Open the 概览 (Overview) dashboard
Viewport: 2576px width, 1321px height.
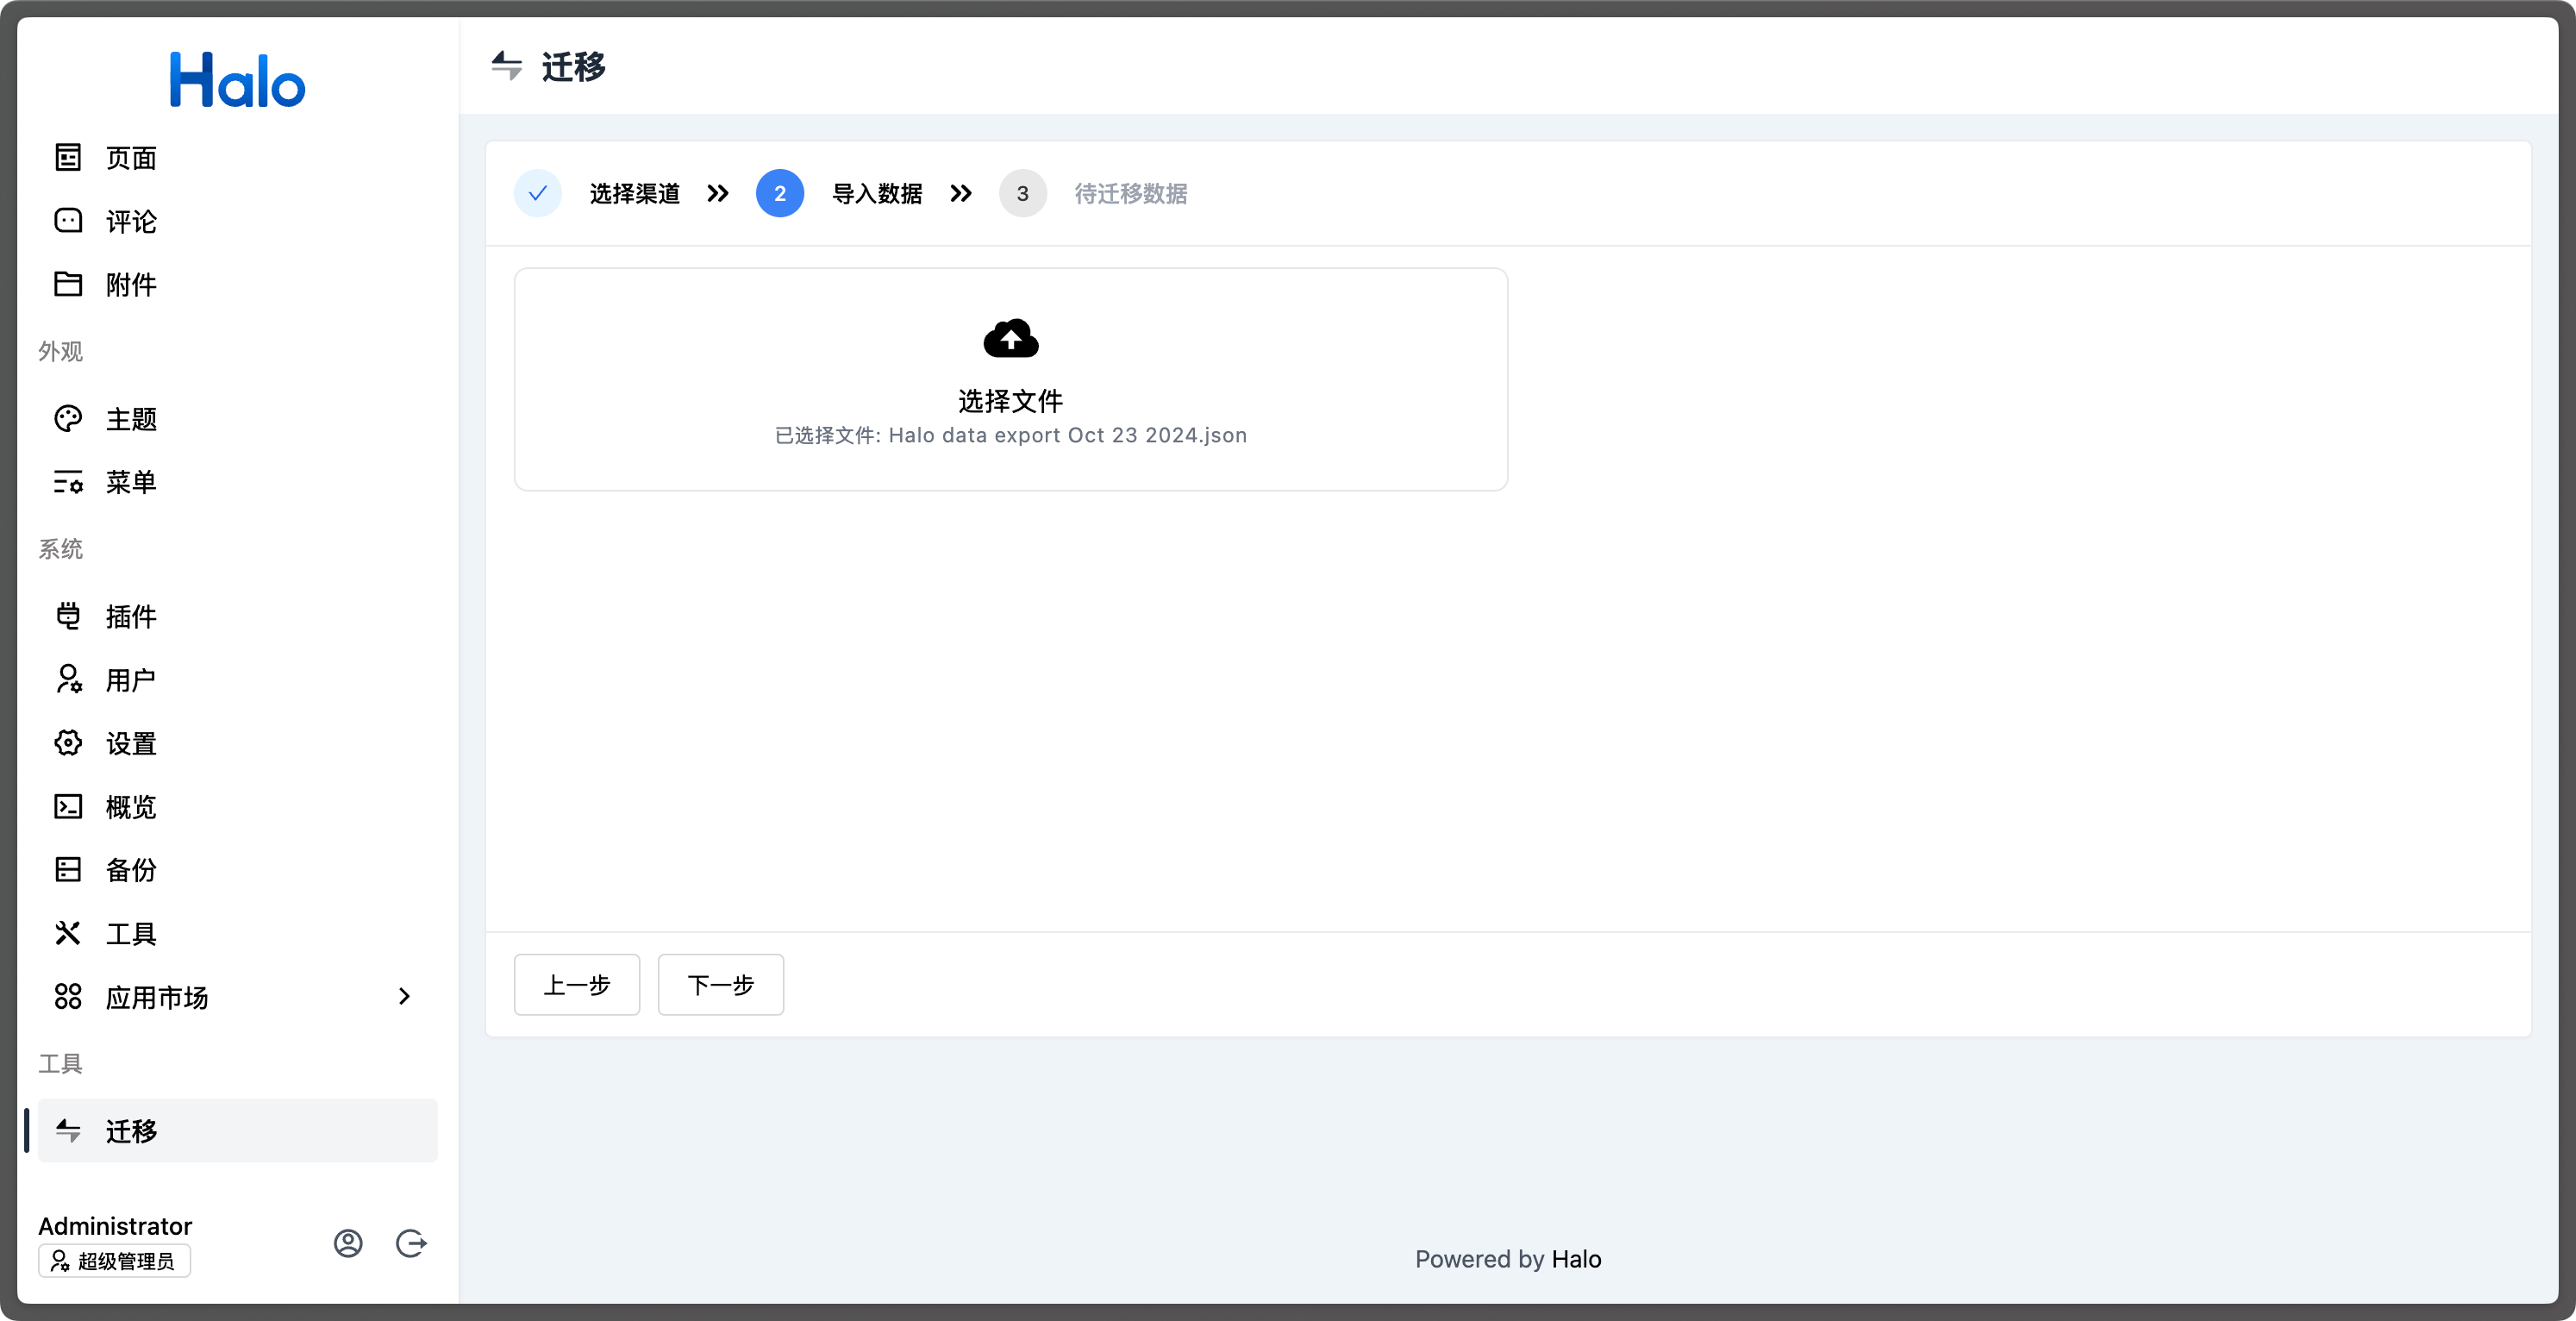pyautogui.click(x=130, y=806)
